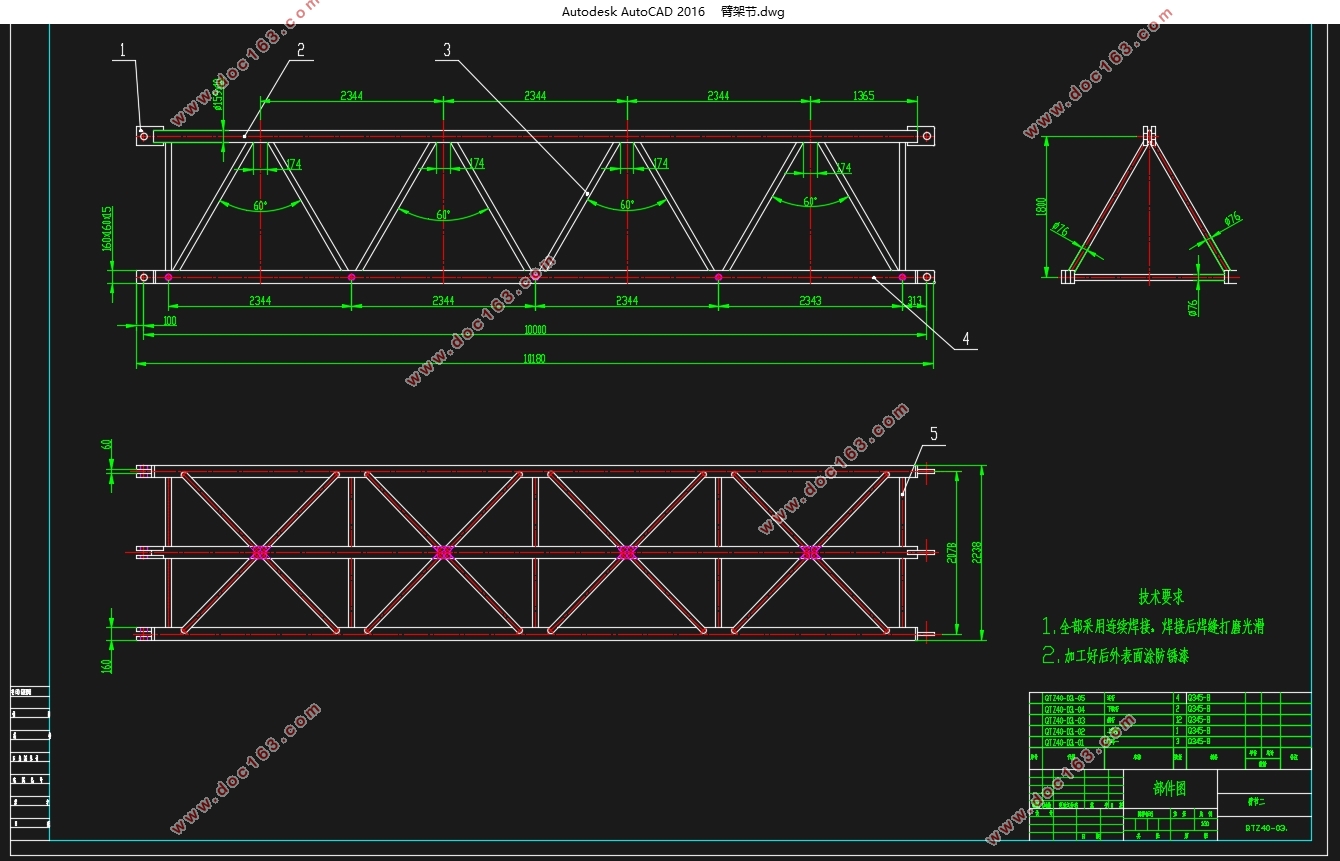Select part balloon number 5
Screen dimensions: 1340x861
933,433
